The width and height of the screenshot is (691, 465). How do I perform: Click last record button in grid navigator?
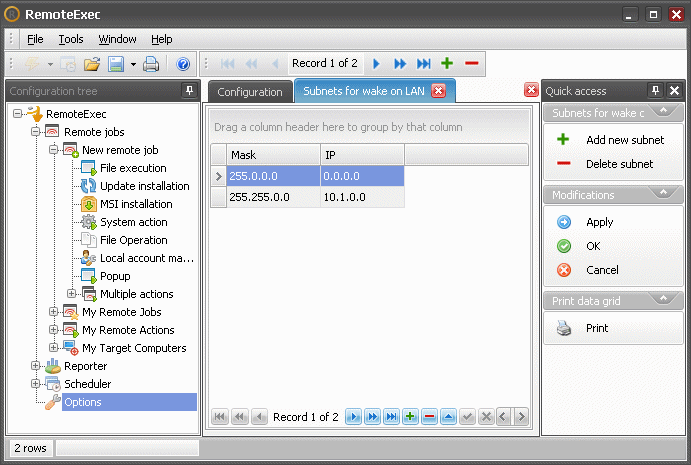391,417
